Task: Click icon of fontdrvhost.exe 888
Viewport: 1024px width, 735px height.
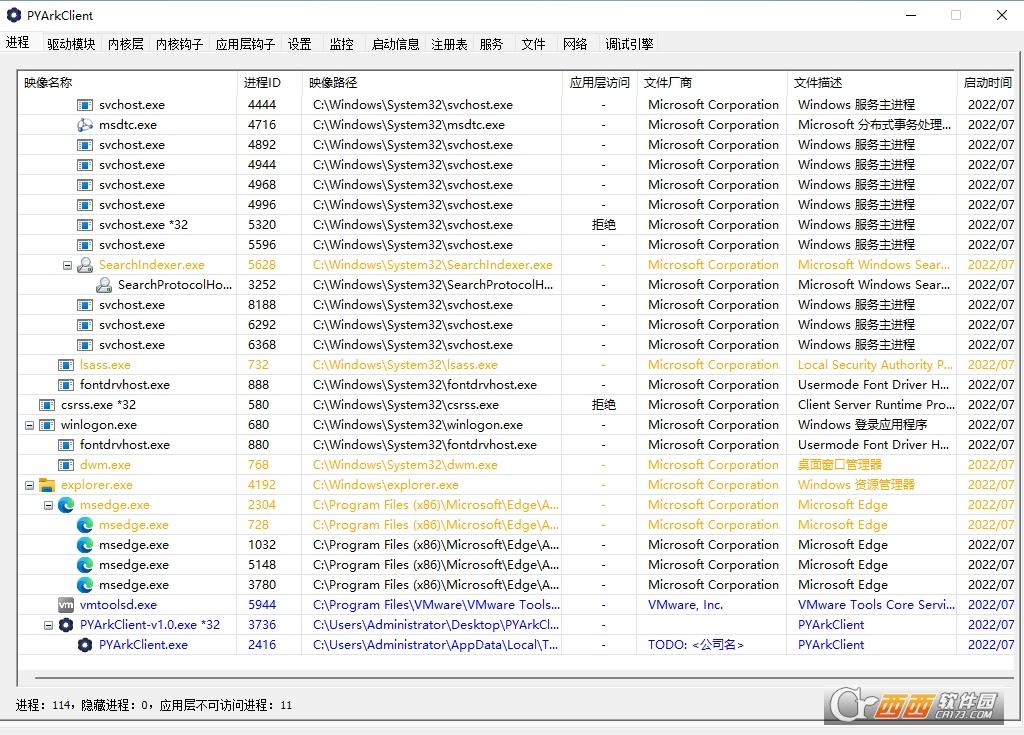Action: point(66,385)
